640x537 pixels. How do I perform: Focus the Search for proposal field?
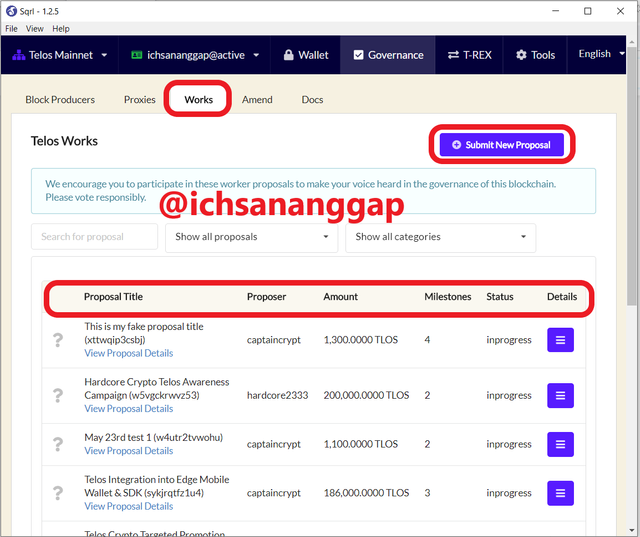tap(94, 237)
